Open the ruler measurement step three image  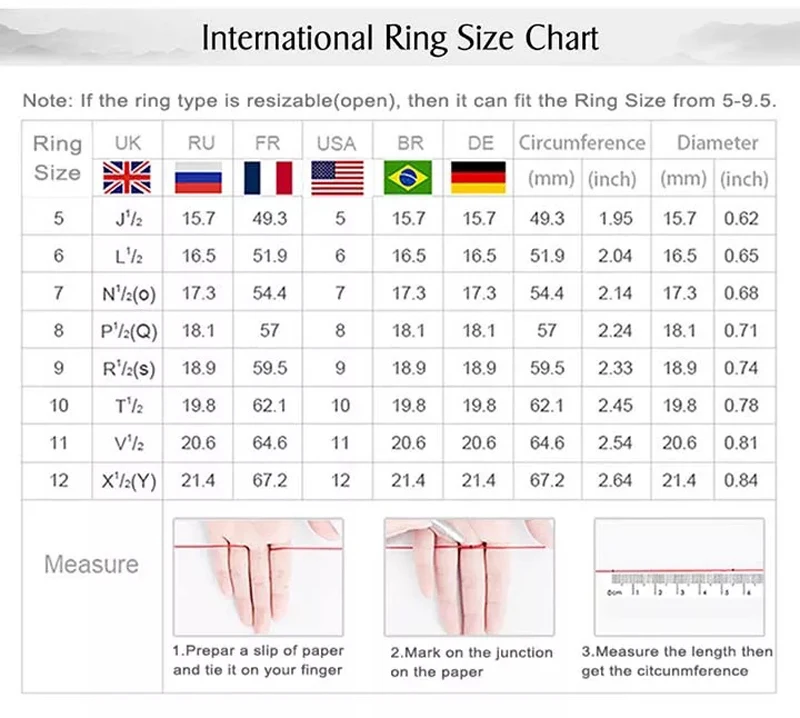point(680,577)
